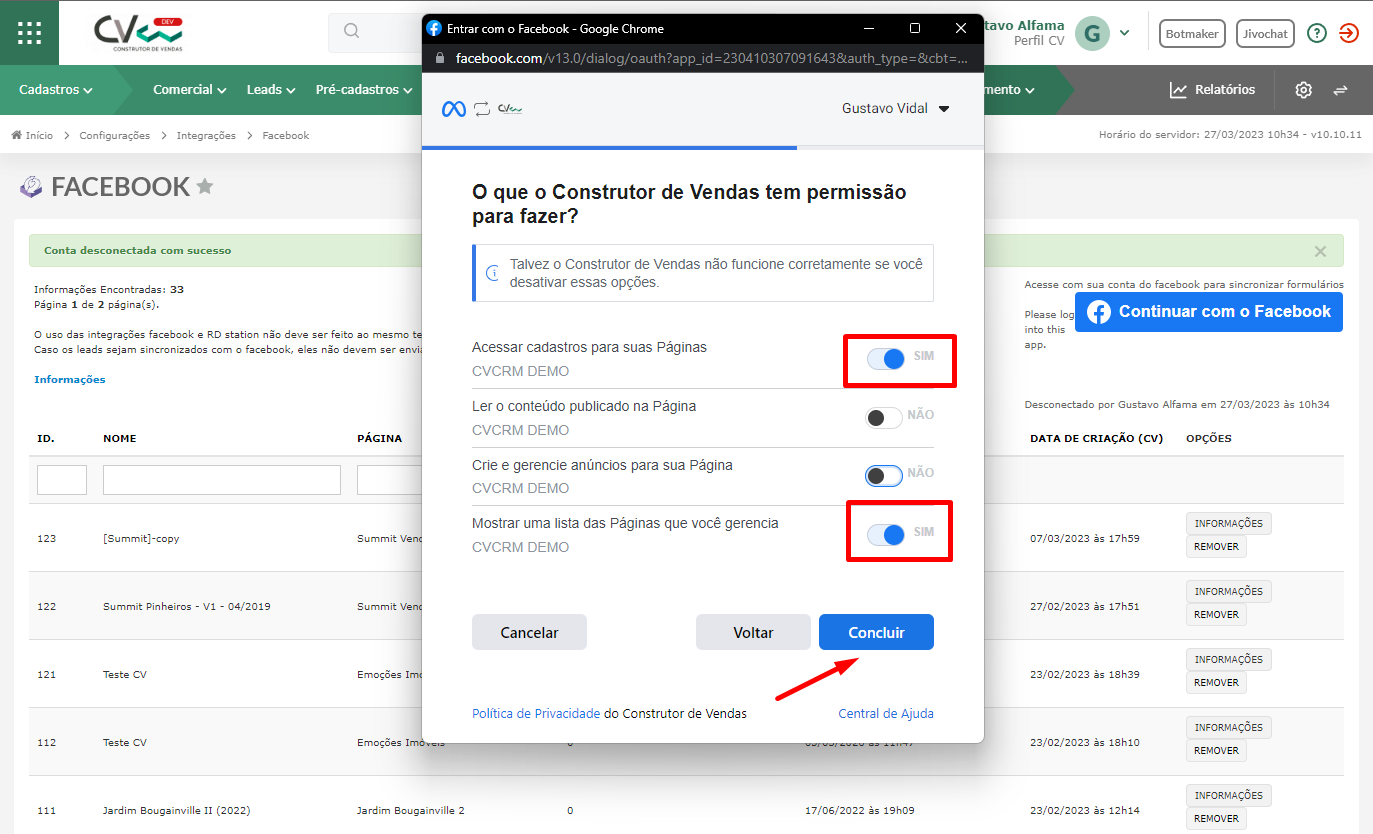1373x834 pixels.
Task: Click INFORMAÇÕES for row 122
Action: coord(1229,591)
